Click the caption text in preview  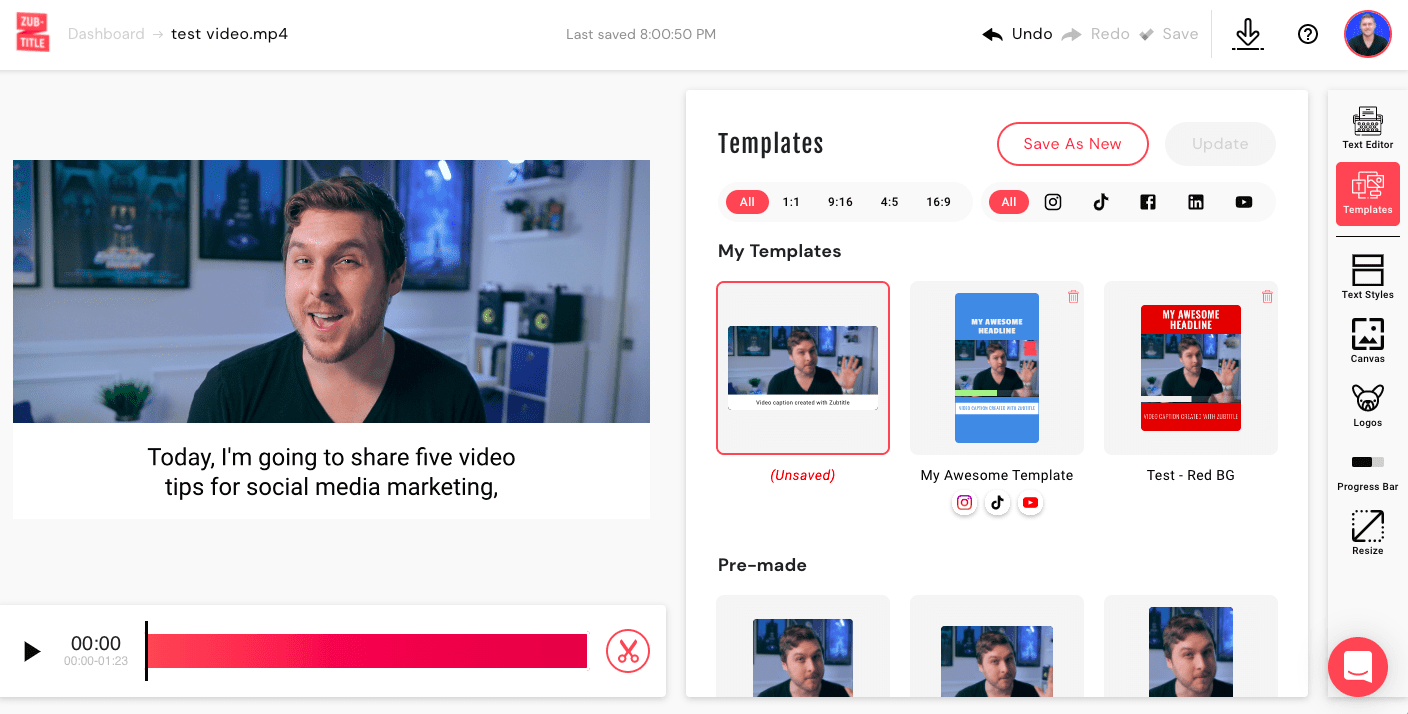pos(331,472)
